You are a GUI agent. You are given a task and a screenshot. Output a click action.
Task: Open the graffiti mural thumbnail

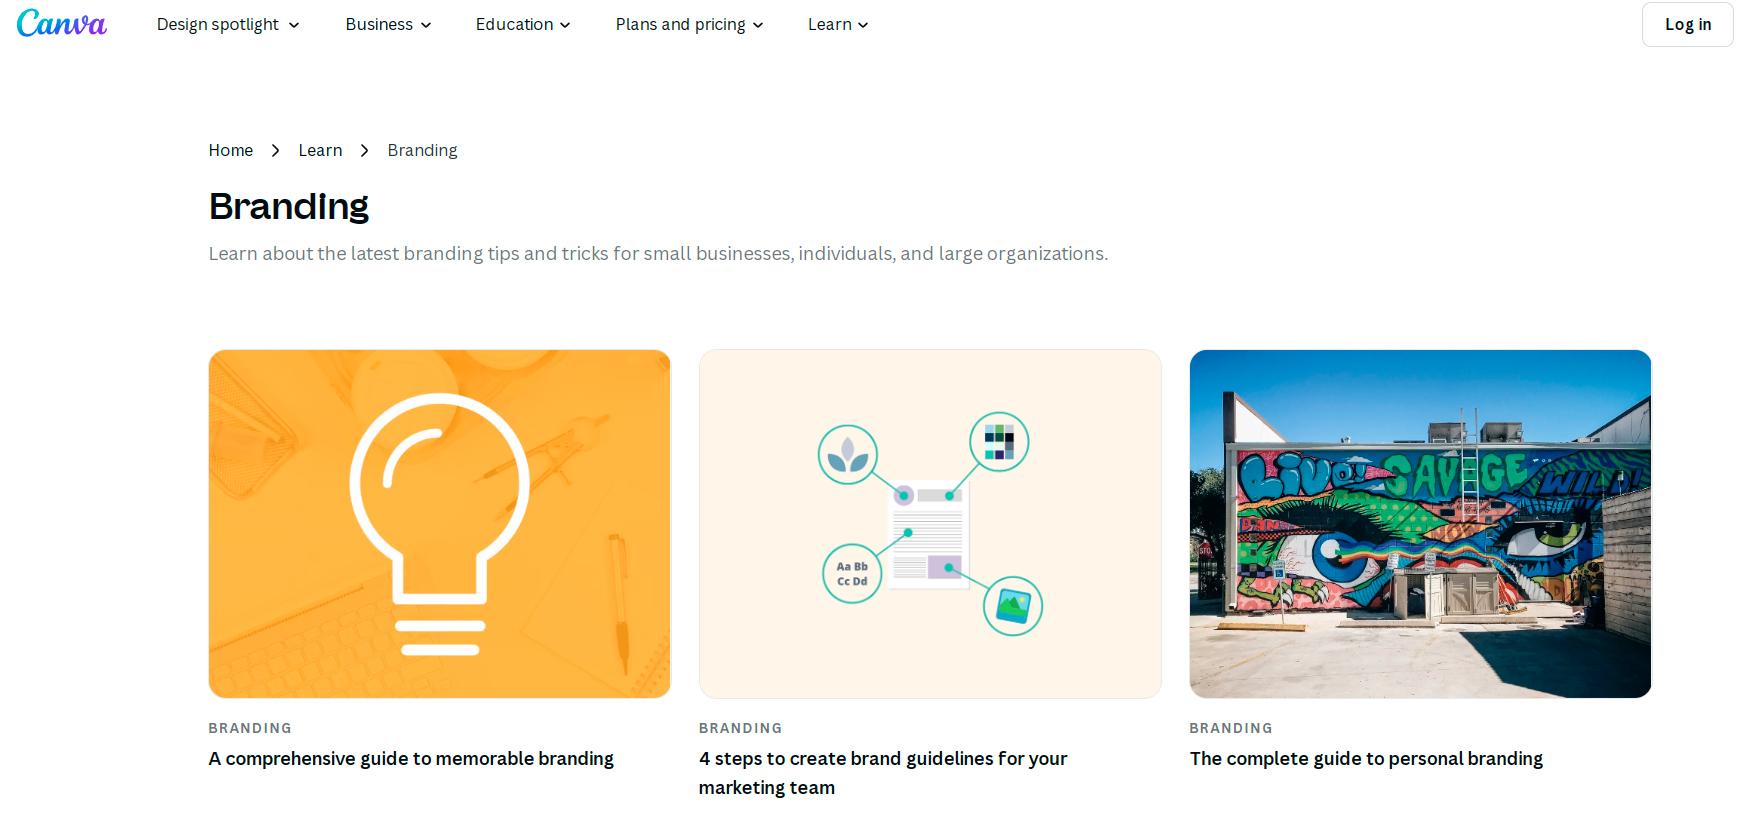1420,524
